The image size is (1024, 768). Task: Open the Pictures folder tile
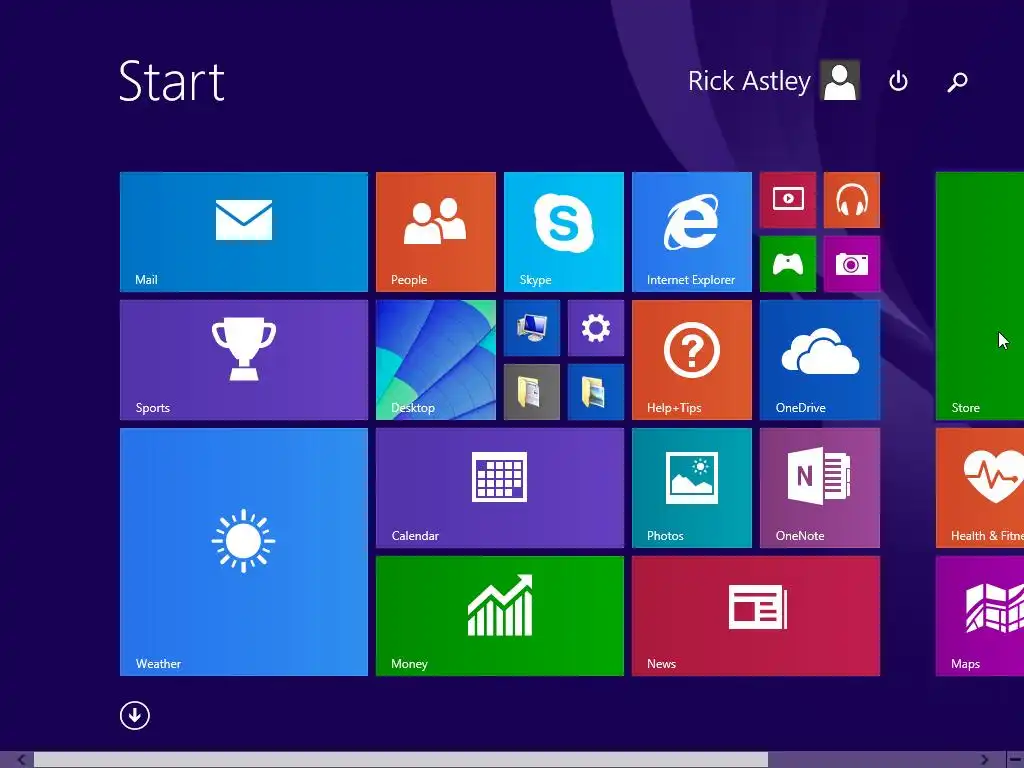point(596,392)
